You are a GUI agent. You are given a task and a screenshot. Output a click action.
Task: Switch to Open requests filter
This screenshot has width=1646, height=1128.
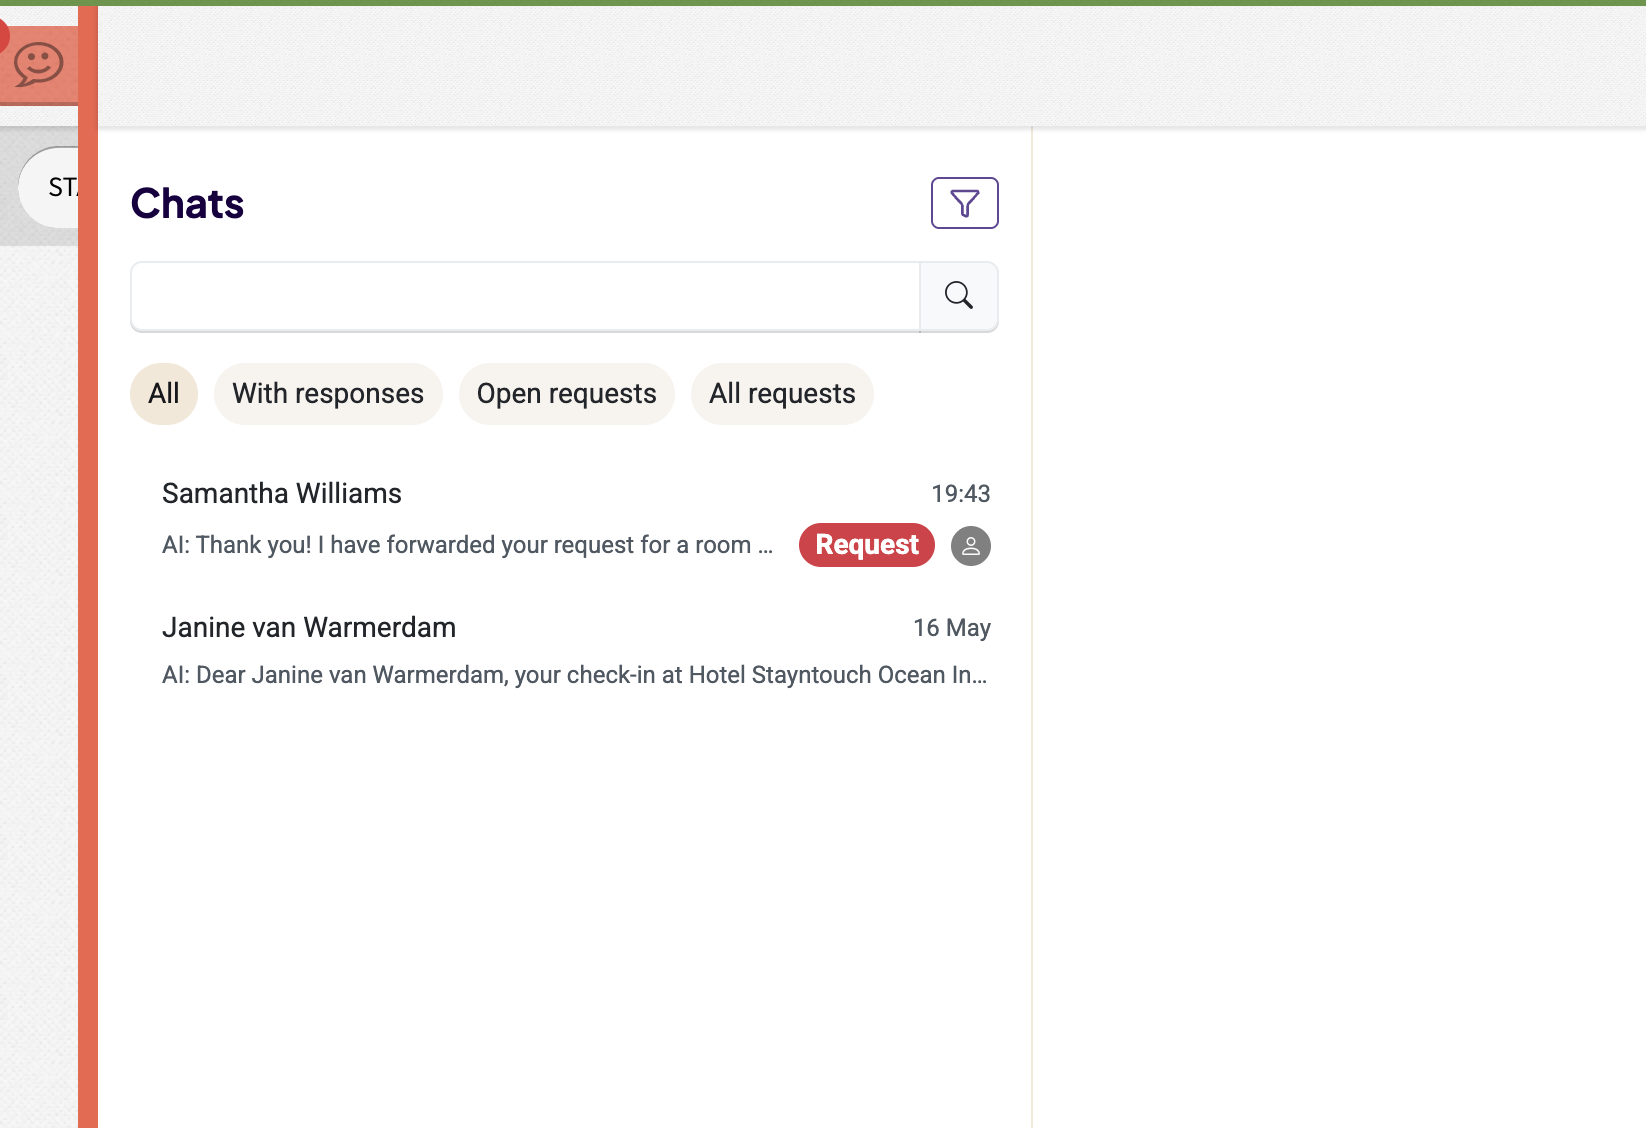566,394
